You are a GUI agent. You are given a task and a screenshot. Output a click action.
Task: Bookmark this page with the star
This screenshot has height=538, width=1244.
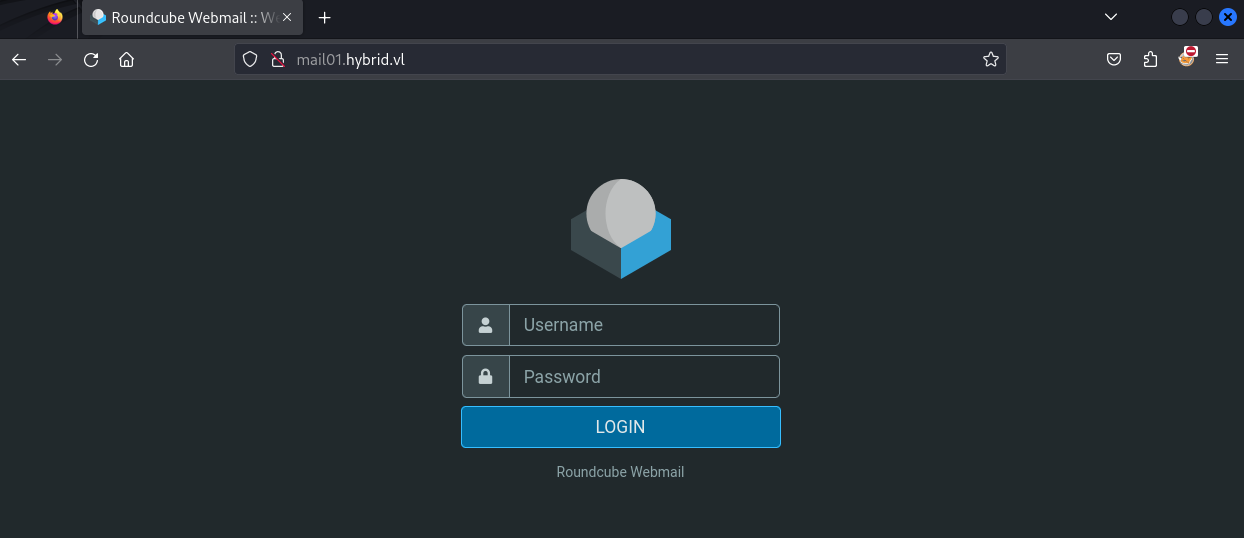(990, 60)
